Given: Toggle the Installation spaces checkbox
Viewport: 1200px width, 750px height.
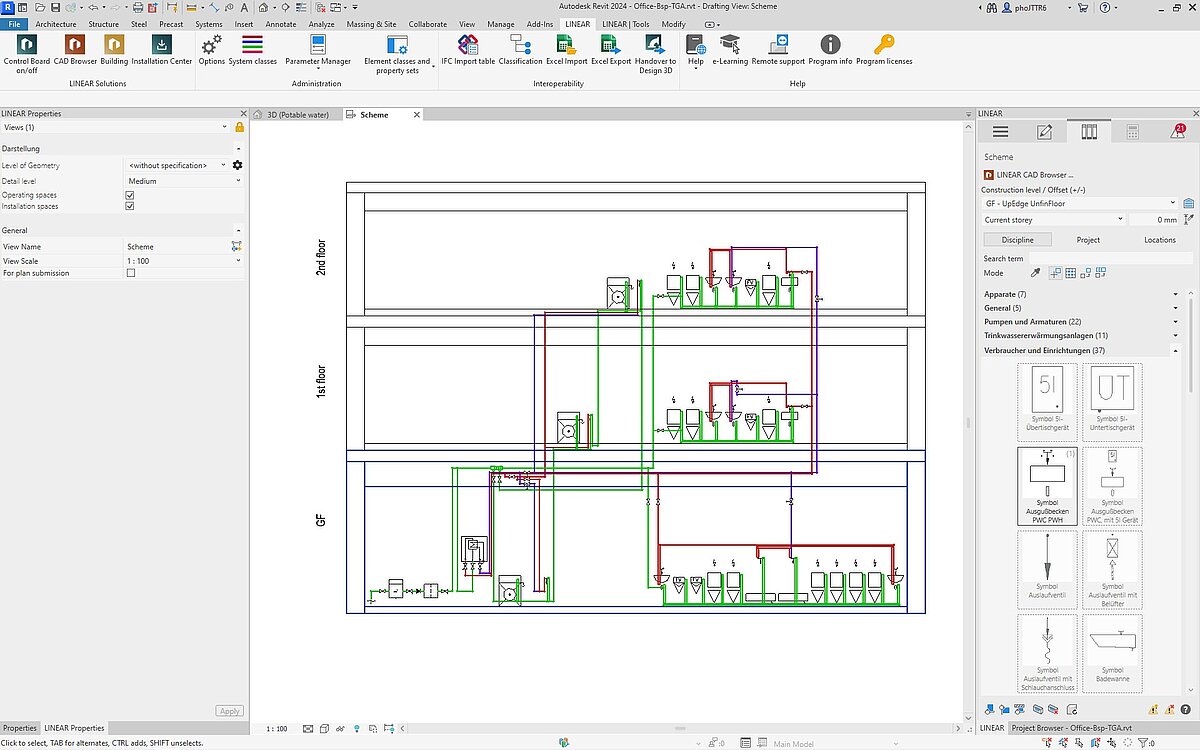Looking at the screenshot, I should point(130,206).
